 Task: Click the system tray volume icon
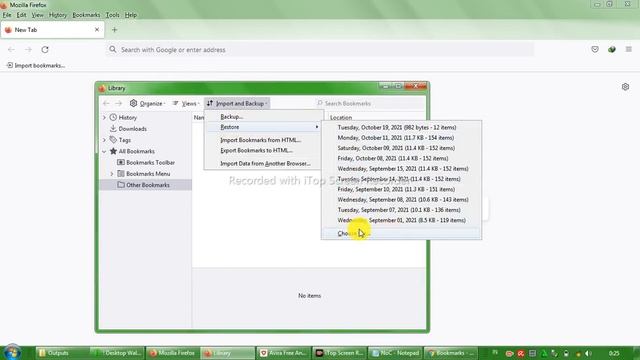click(589, 353)
